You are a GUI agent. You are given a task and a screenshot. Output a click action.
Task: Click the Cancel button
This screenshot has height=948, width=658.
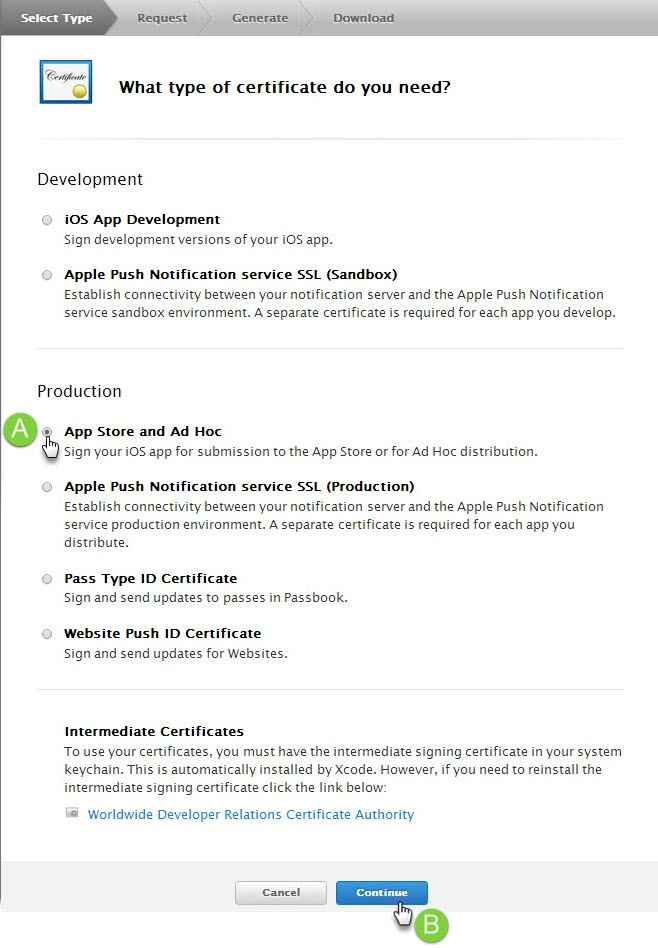pyautogui.click(x=281, y=892)
